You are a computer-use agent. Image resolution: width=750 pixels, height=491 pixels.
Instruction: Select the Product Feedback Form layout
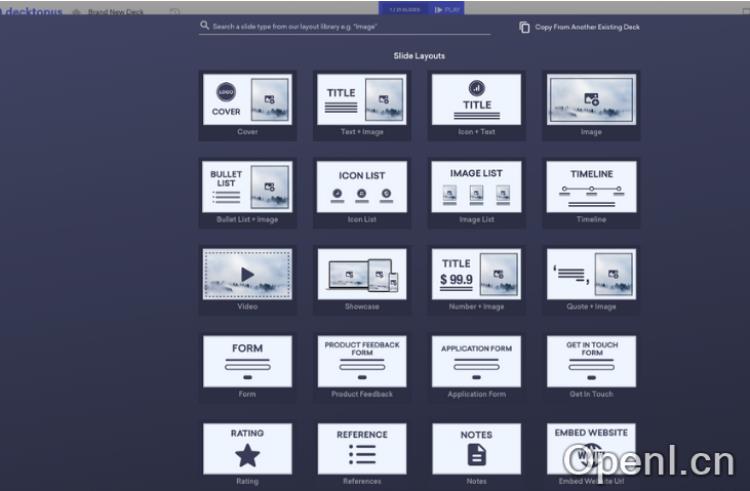pyautogui.click(x=361, y=361)
